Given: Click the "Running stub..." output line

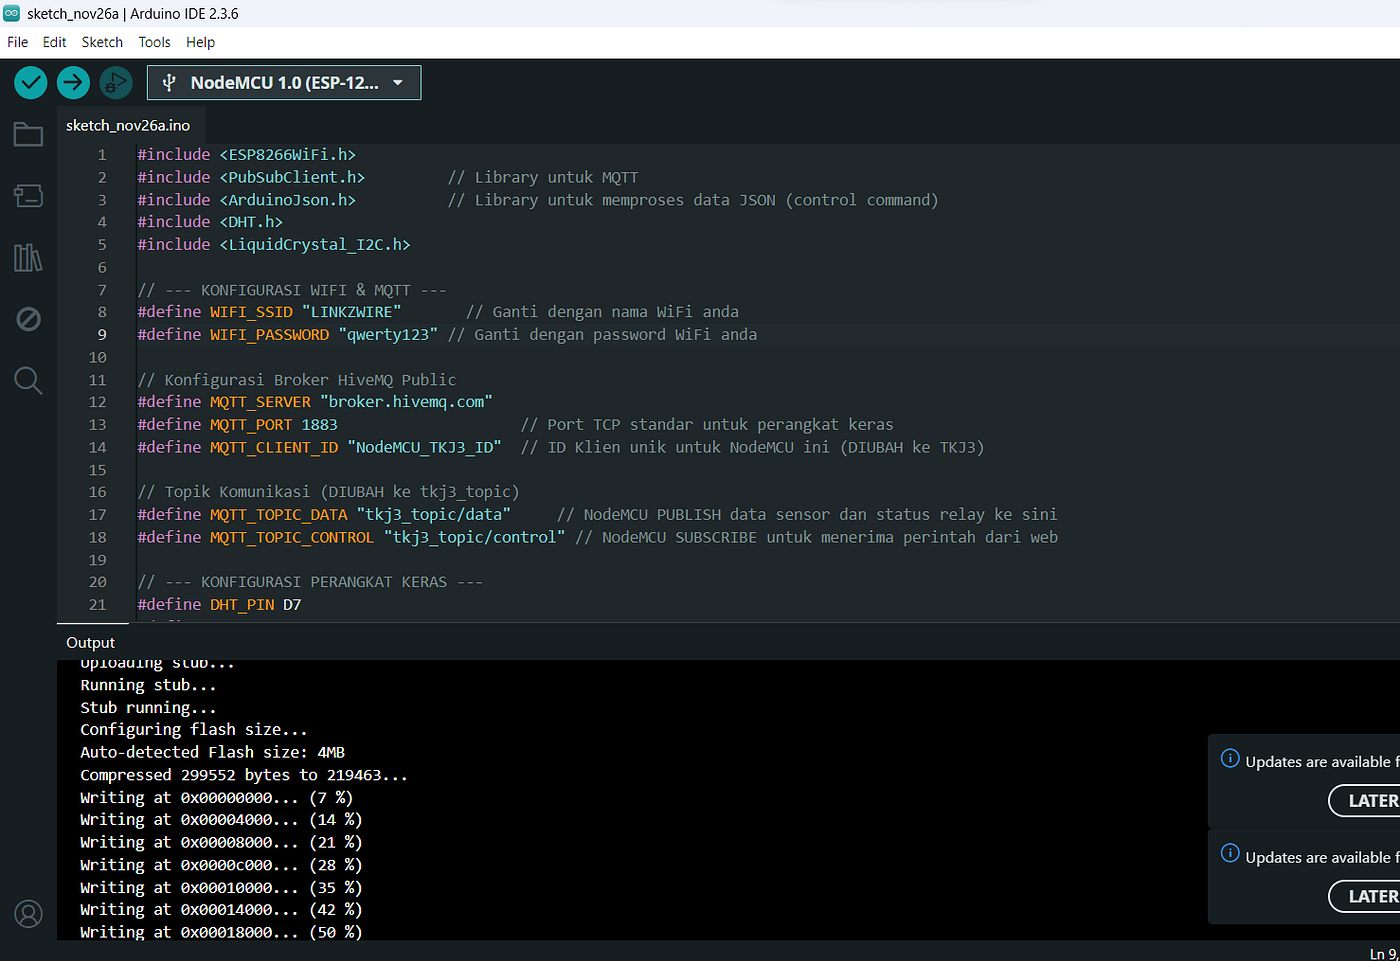Looking at the screenshot, I should pyautogui.click(x=148, y=685).
